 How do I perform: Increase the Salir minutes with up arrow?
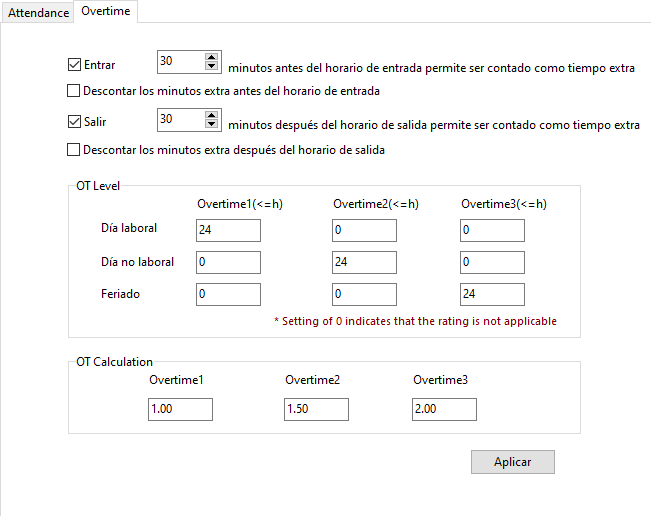pos(211,115)
